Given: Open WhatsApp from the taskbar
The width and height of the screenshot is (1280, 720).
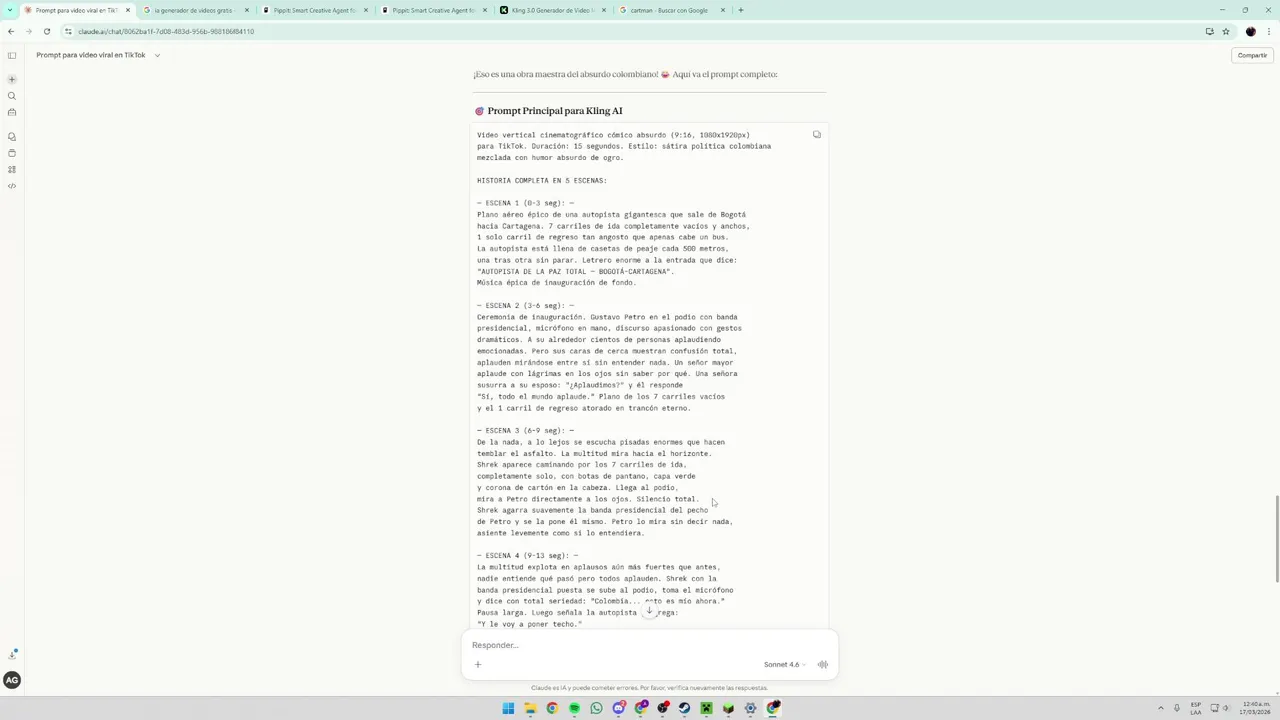Looking at the screenshot, I should [x=597, y=708].
